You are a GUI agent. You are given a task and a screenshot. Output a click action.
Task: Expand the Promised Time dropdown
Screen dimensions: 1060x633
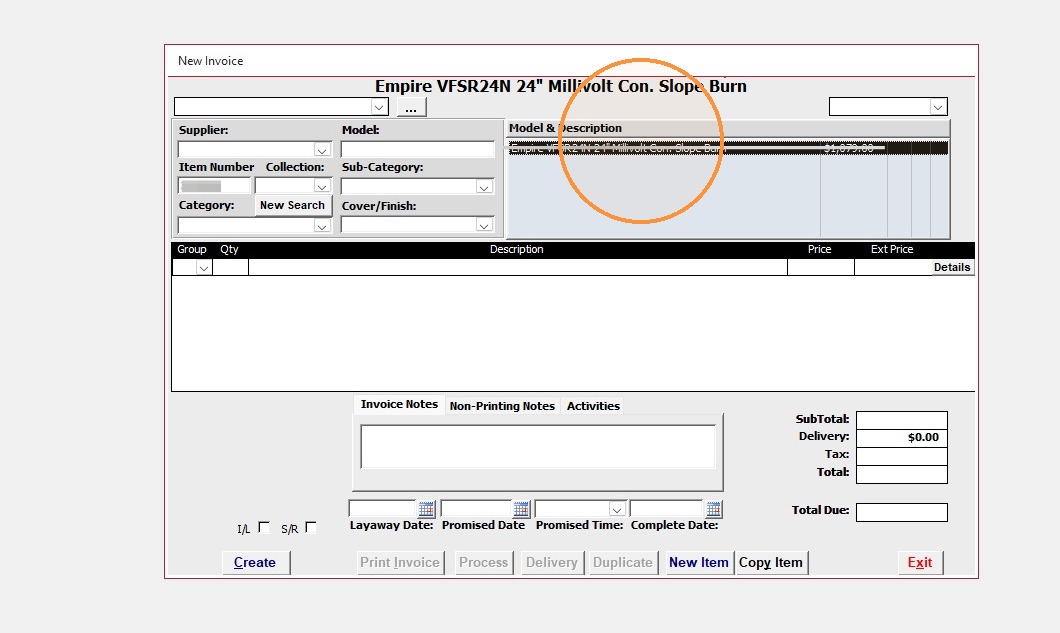click(617, 509)
